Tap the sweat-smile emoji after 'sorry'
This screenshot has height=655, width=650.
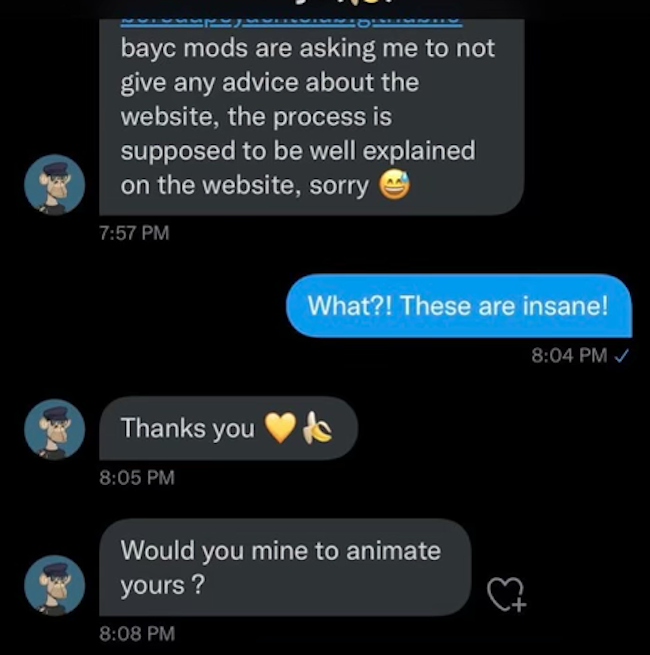coord(395,185)
